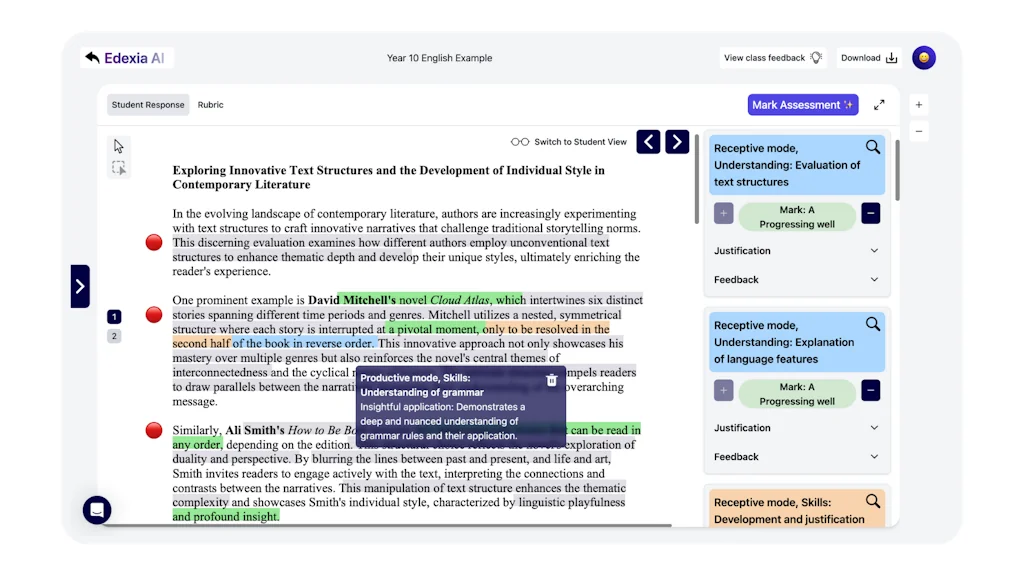The height and width of the screenshot is (576, 1024).
Task: Click the Download icon in the top bar
Action: pos(891,57)
